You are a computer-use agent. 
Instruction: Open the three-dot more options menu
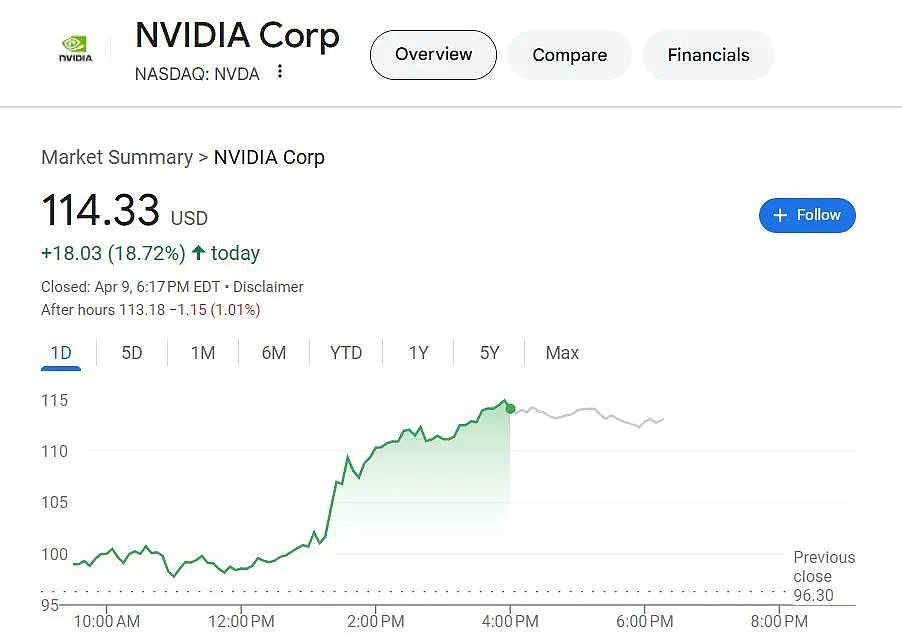[280, 71]
